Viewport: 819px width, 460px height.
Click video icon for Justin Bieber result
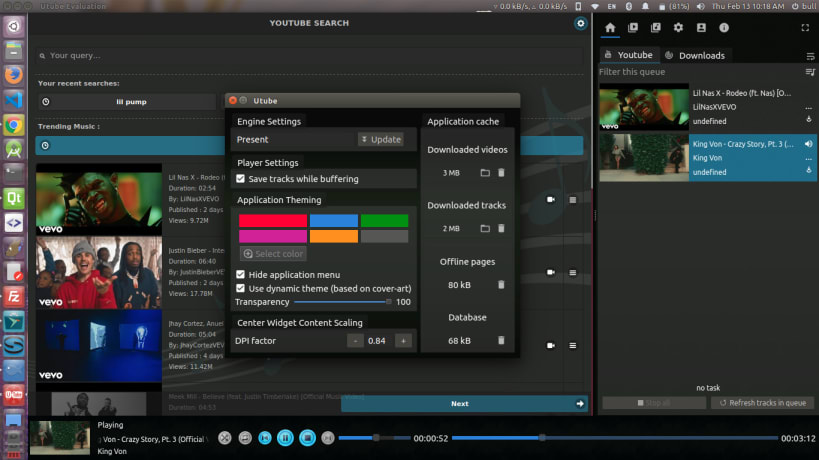coord(551,273)
